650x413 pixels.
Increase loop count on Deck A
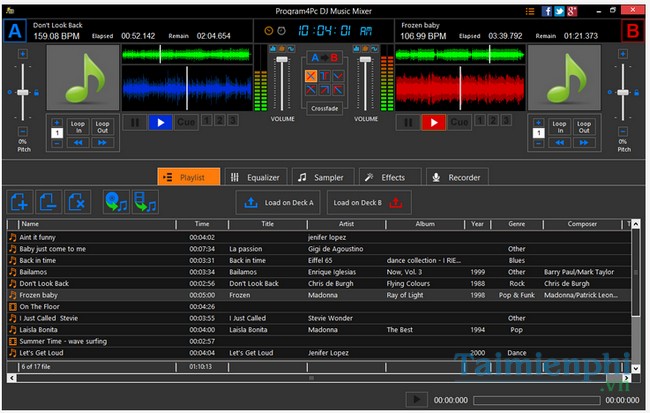click(x=57, y=123)
